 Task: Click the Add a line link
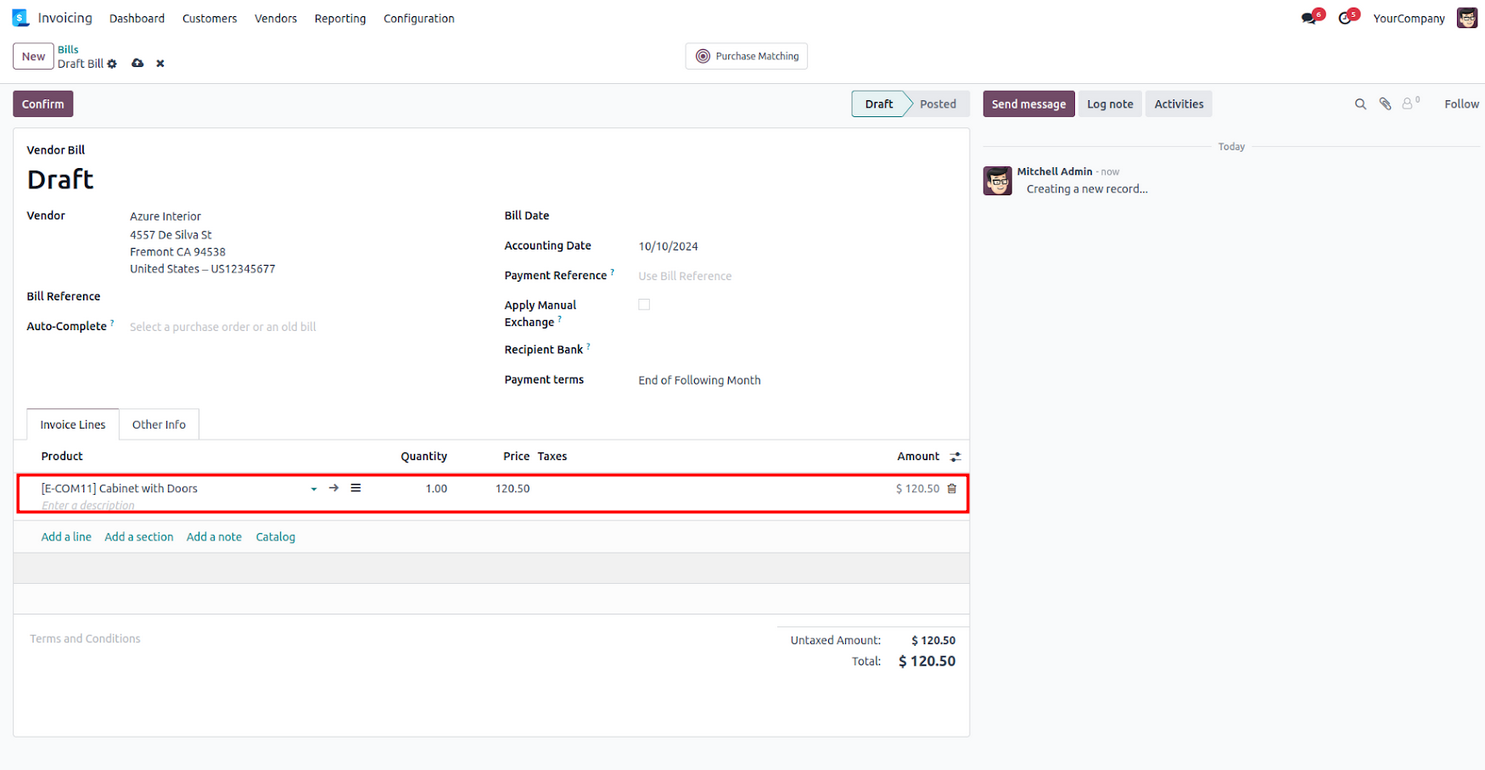(66, 537)
